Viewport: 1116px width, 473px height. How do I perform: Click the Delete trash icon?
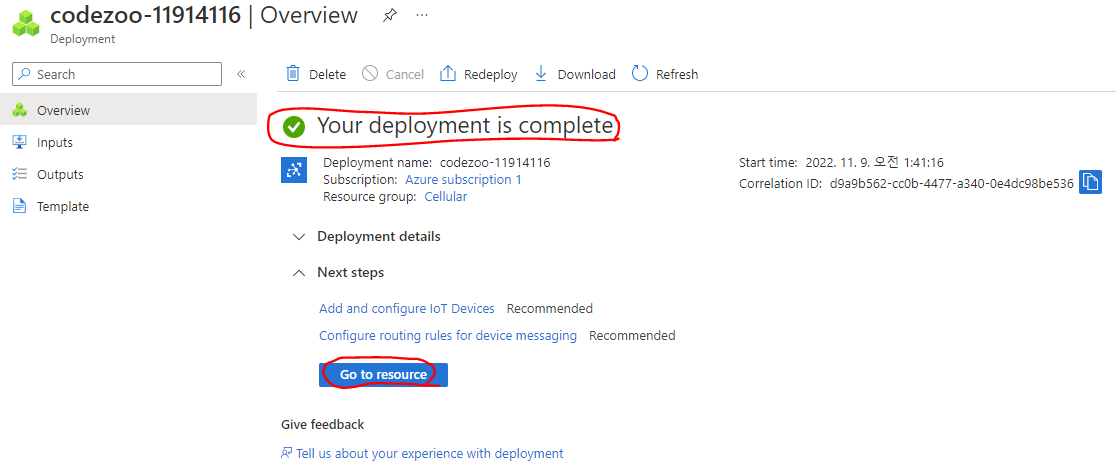tap(293, 74)
